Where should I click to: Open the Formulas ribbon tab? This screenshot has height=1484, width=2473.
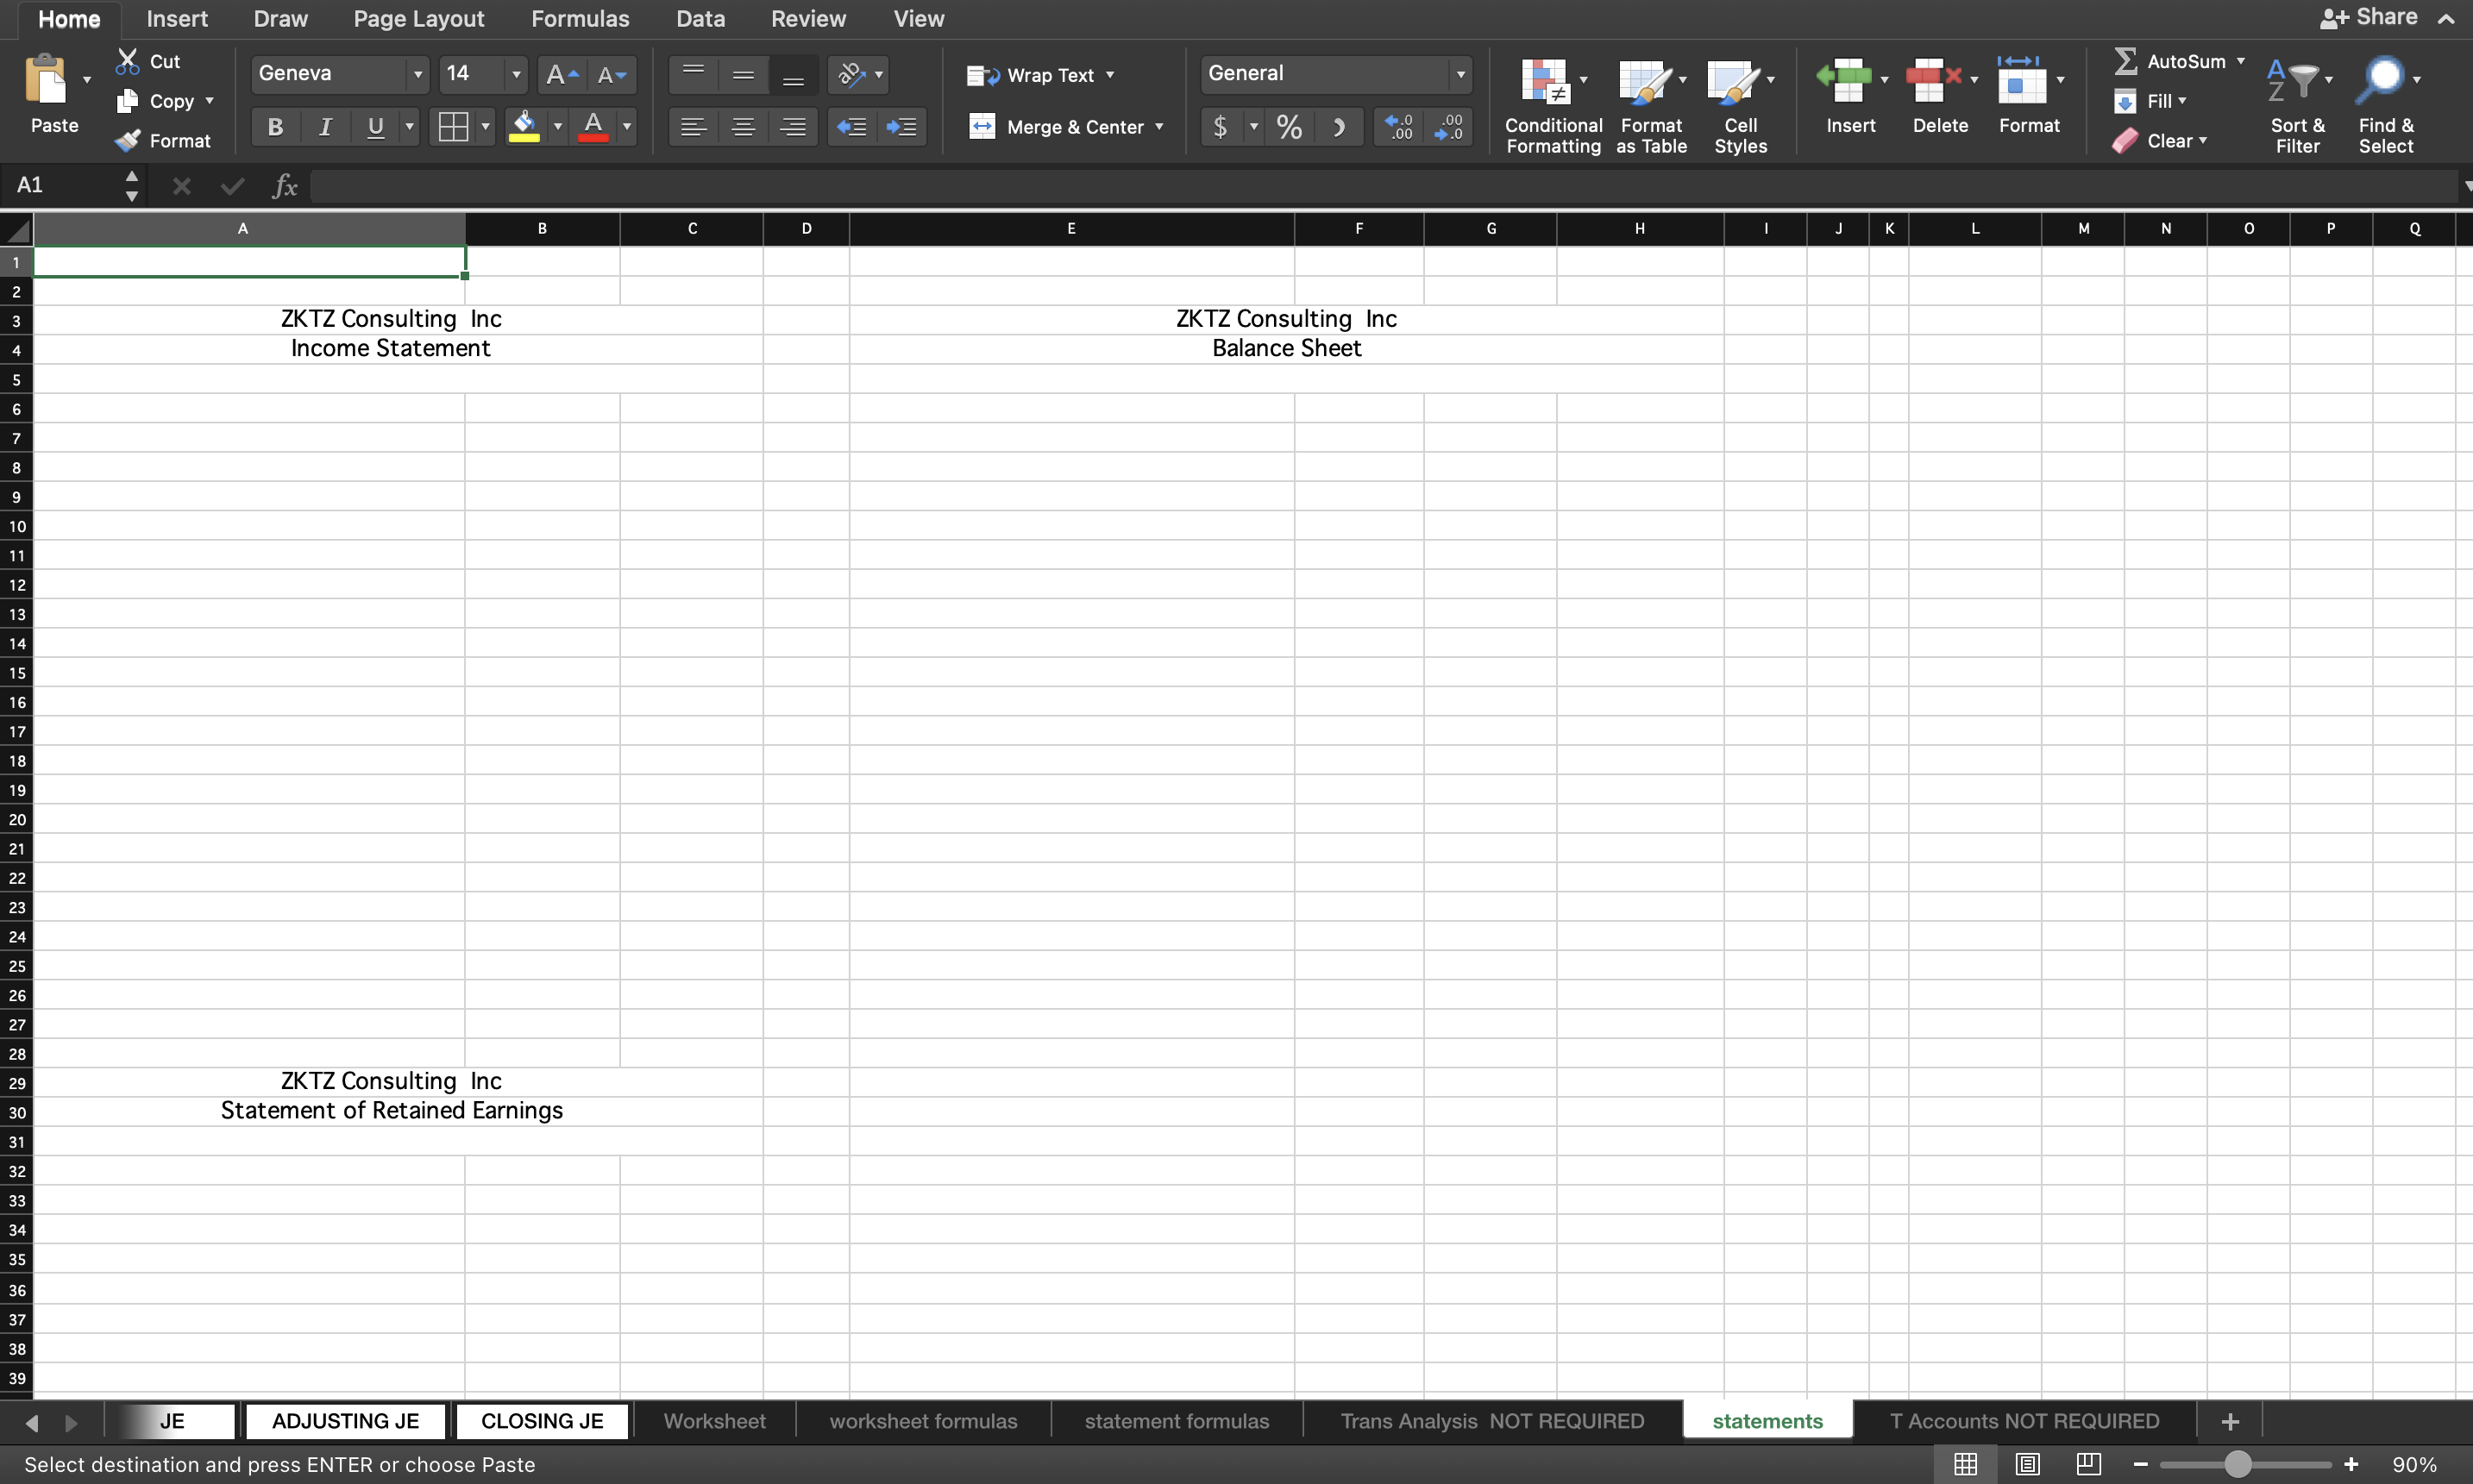click(x=580, y=19)
